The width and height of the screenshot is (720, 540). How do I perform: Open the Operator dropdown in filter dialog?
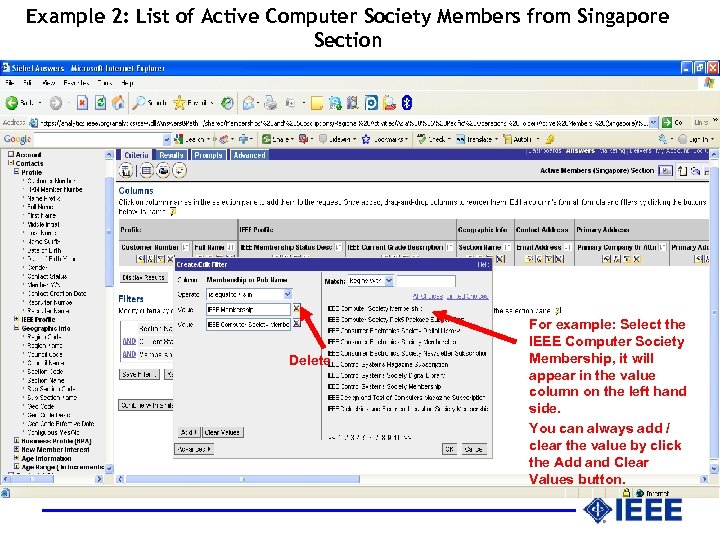(287, 294)
